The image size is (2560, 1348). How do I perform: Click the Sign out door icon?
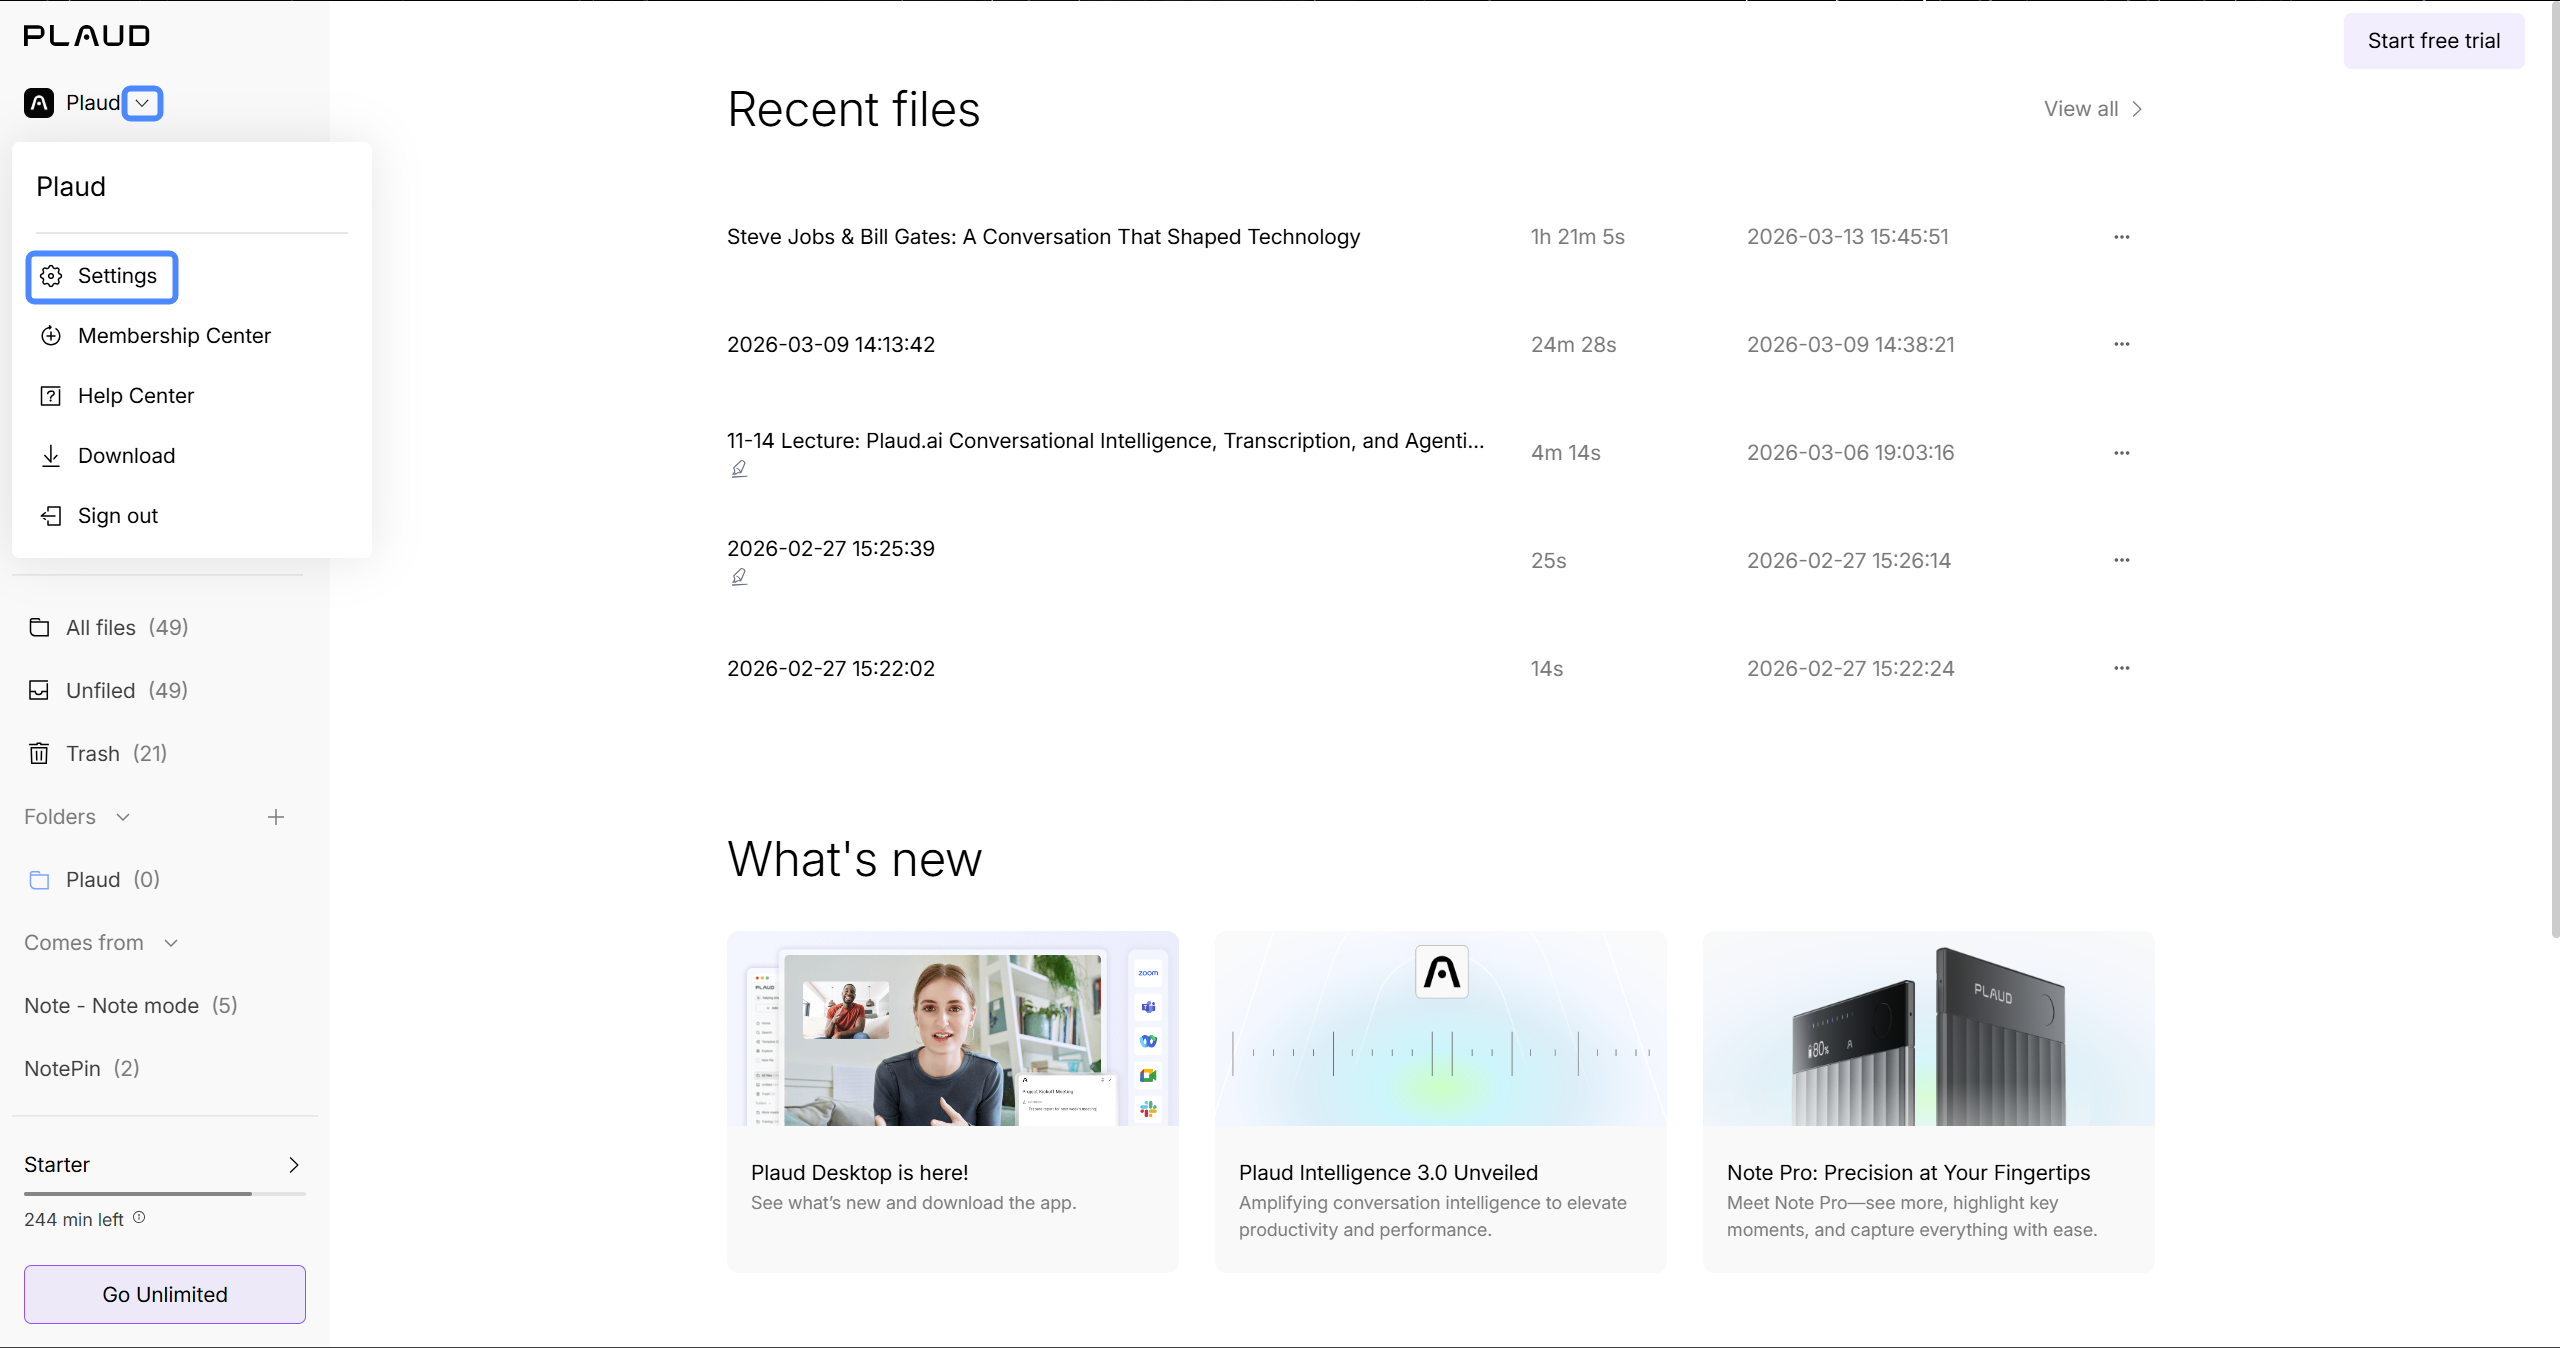tap(51, 516)
